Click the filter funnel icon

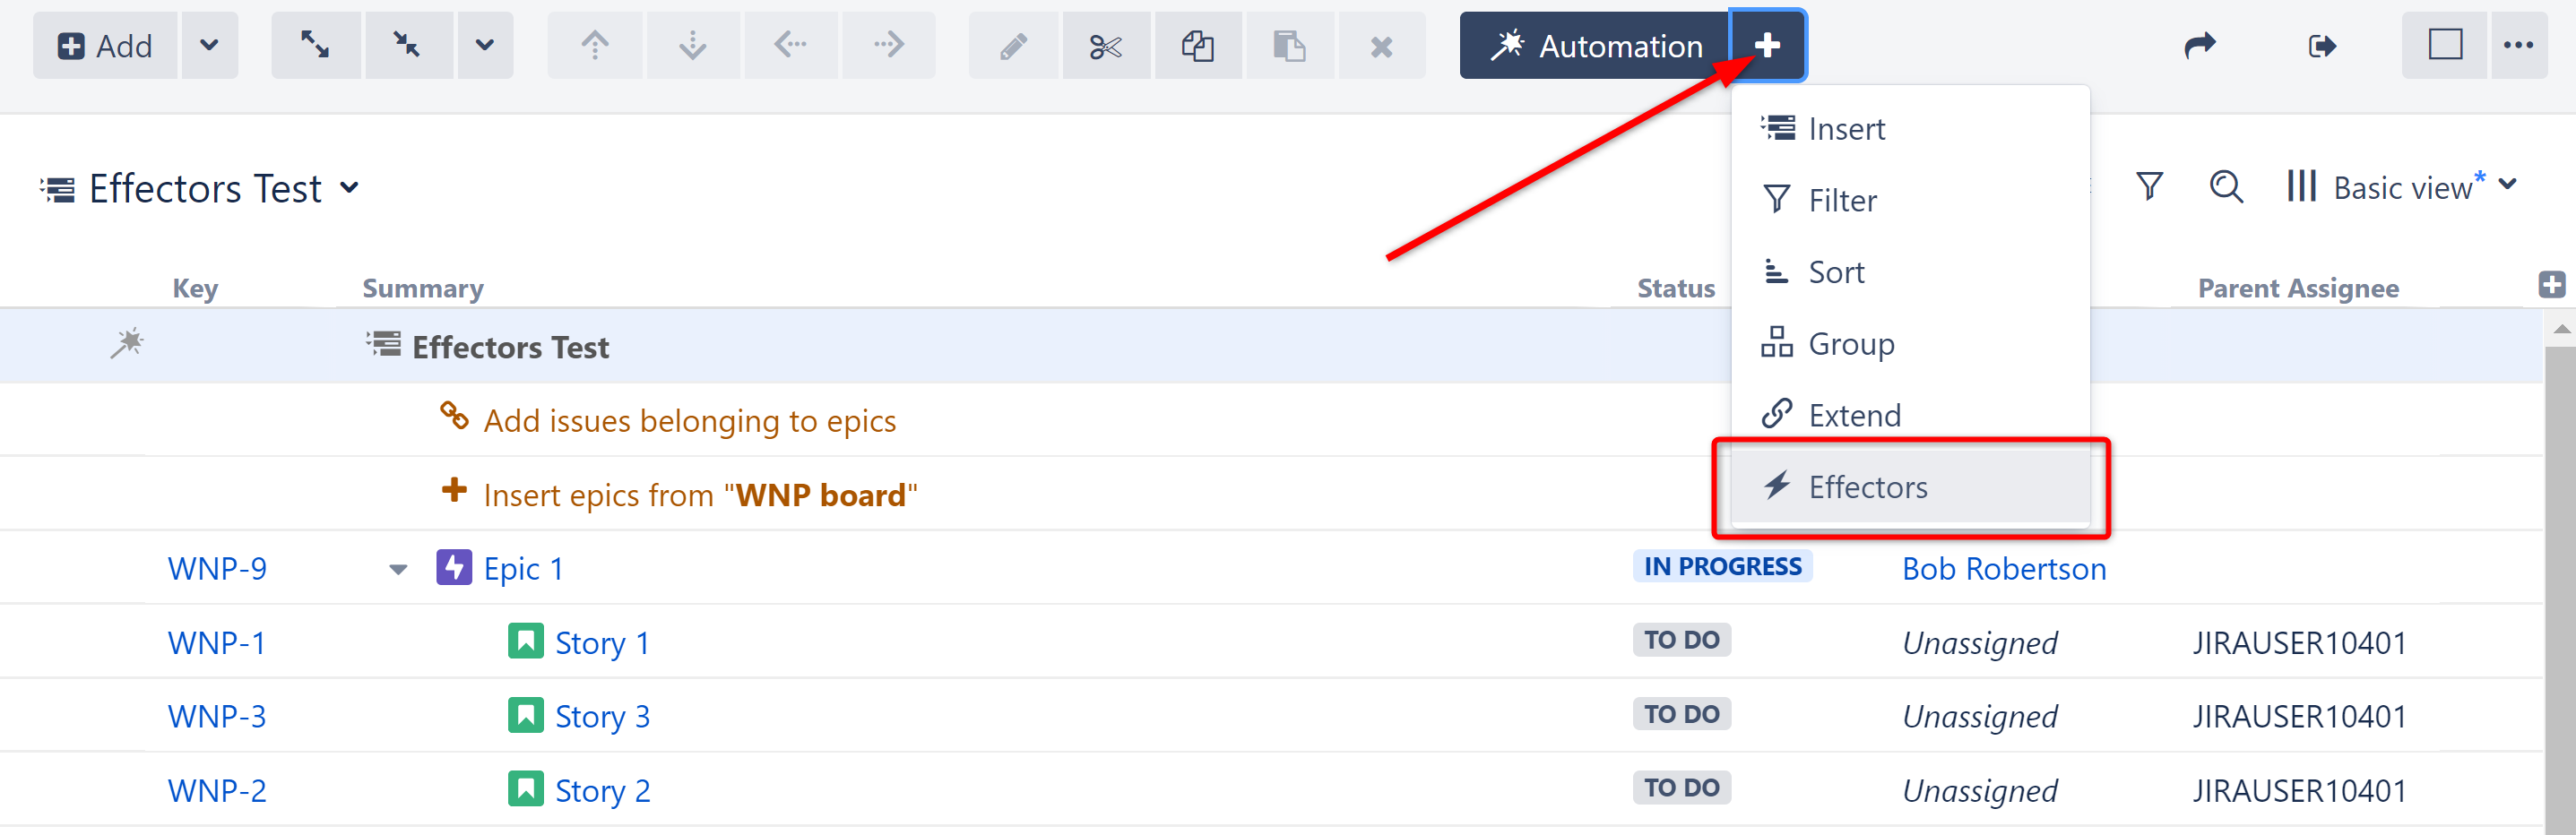[x=2149, y=186]
